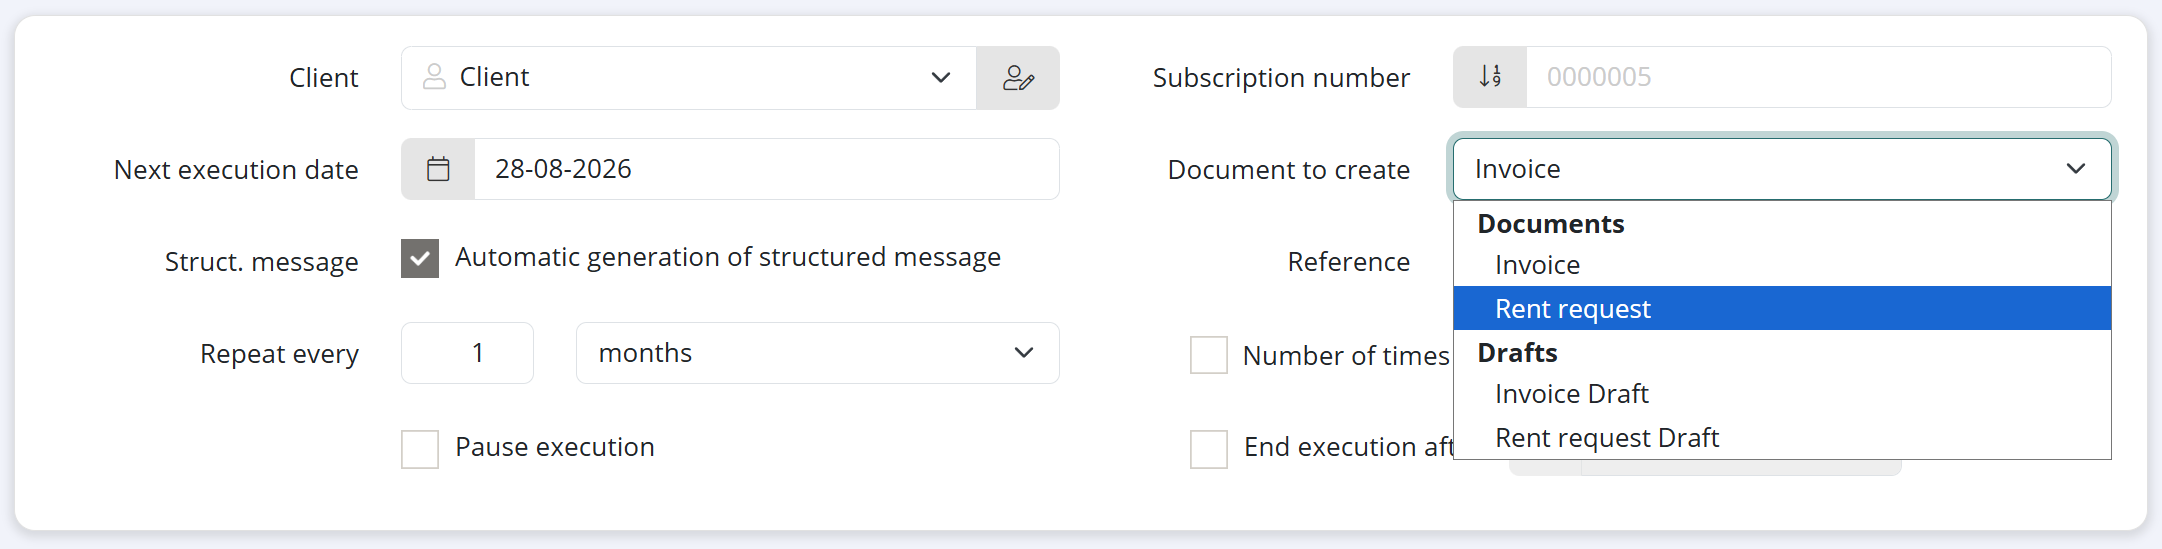Uncheck the structured message checkmark box
Viewport: 2162px width, 549px height.
[420, 258]
